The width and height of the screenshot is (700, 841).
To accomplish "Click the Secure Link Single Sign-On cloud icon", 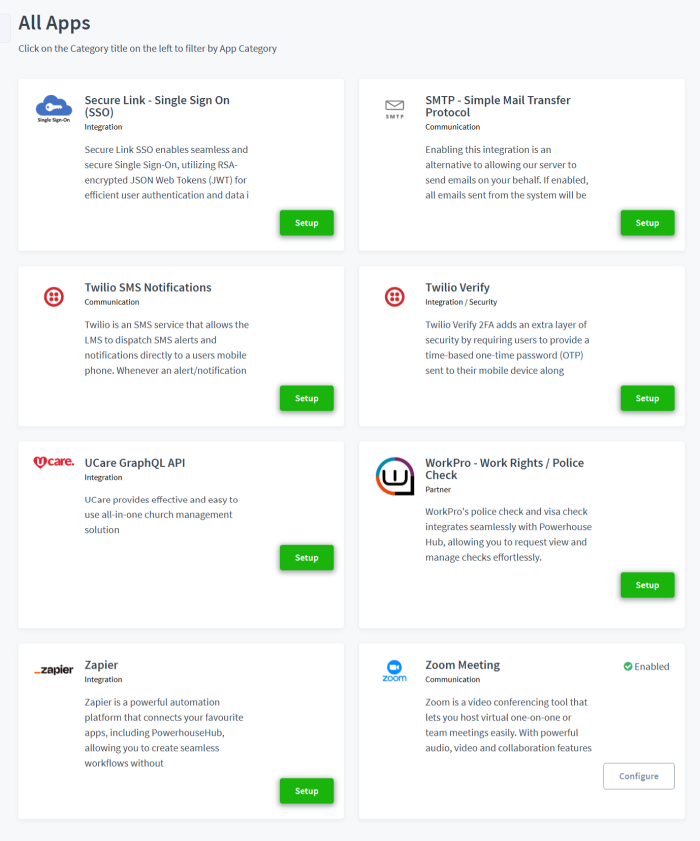I will (x=54, y=106).
